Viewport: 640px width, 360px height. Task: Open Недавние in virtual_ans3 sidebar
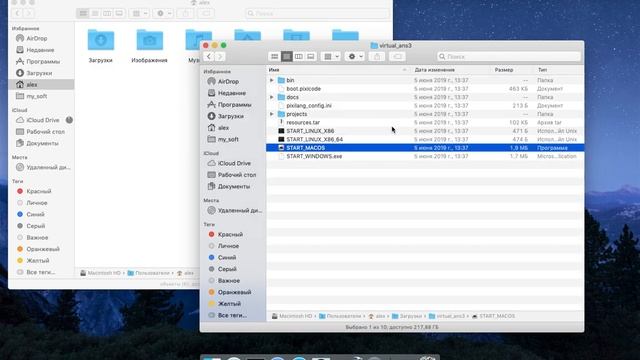233,93
